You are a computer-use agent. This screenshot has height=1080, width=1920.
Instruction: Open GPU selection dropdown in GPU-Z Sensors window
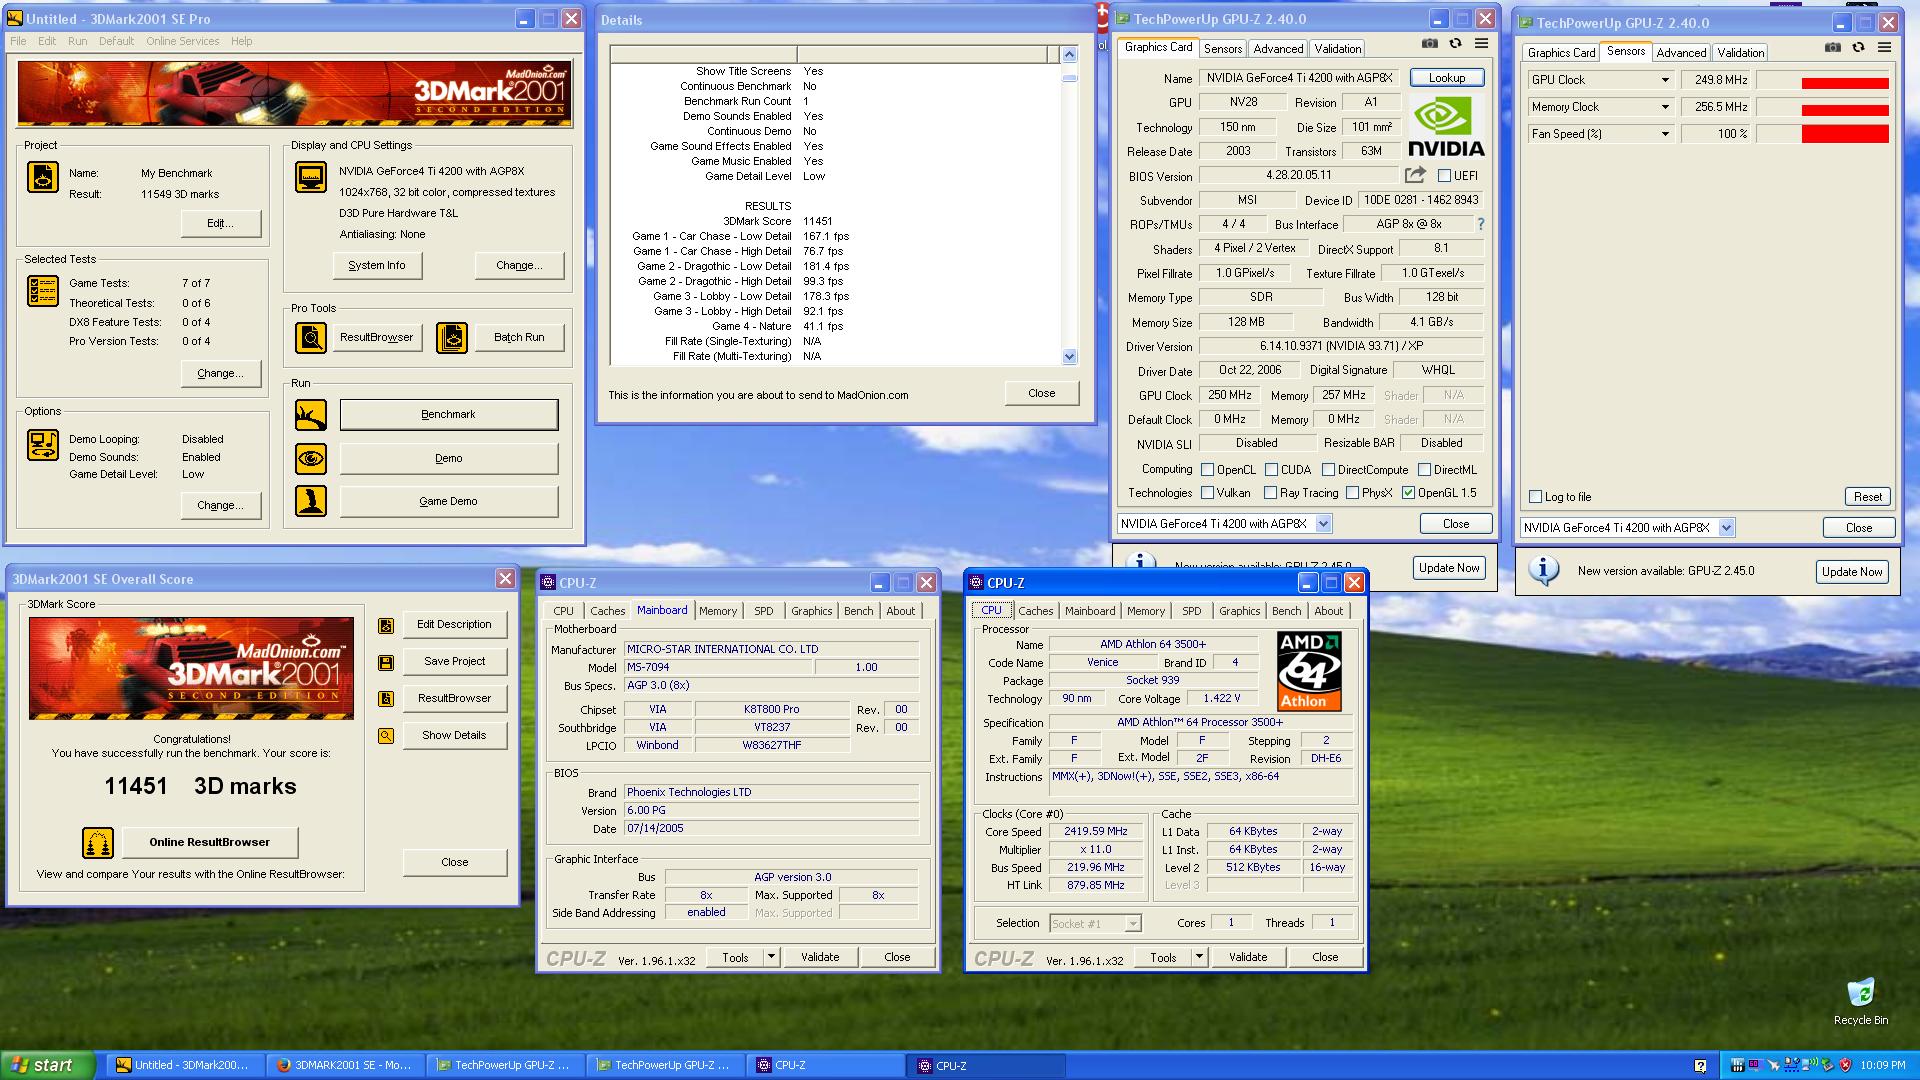point(1726,528)
